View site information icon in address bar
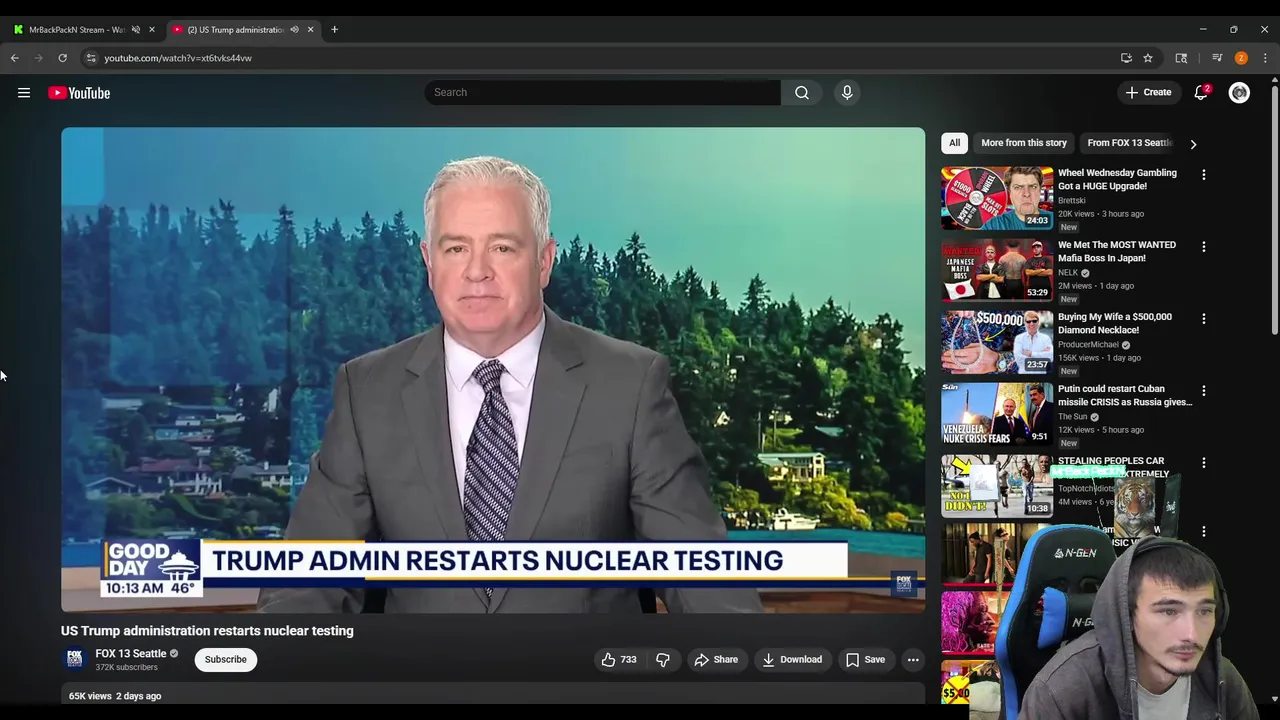This screenshot has height=720, width=1280. click(x=91, y=58)
